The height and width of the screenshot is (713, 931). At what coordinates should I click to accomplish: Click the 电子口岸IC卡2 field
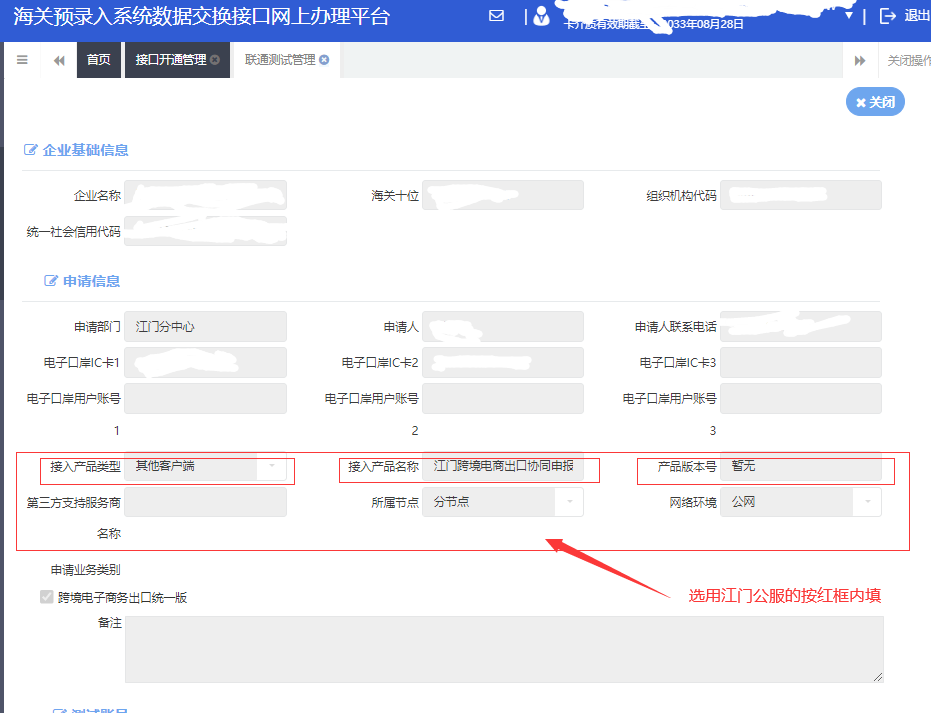click(x=503, y=363)
